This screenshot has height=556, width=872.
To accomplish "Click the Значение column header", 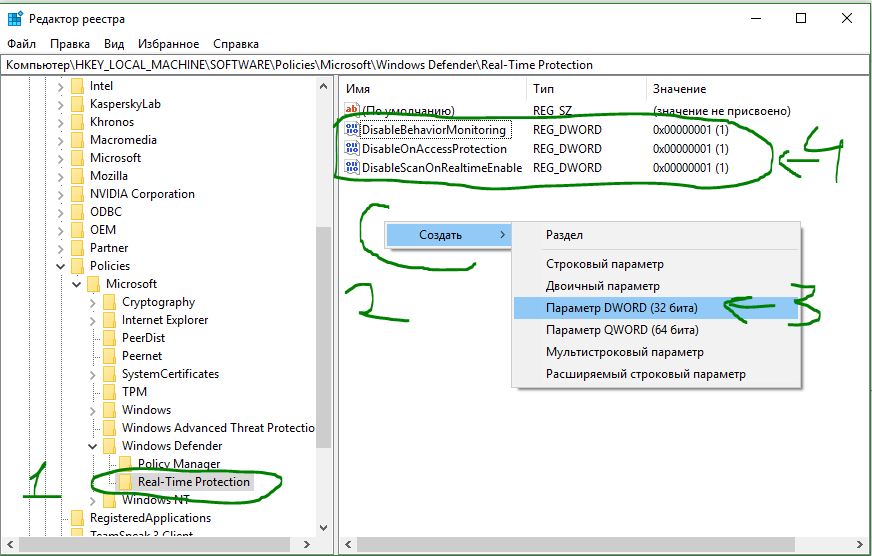I will coord(677,89).
